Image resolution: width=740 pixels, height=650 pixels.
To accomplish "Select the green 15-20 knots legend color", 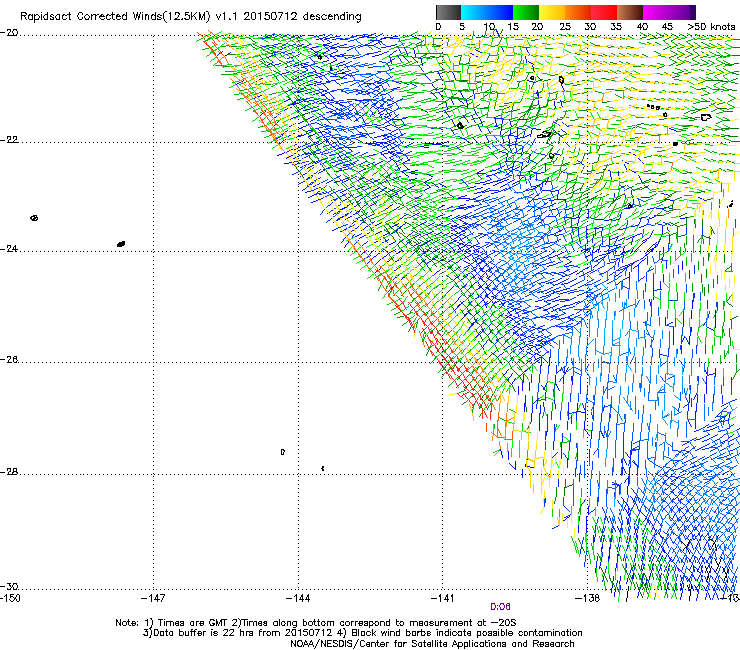I will (526, 12).
